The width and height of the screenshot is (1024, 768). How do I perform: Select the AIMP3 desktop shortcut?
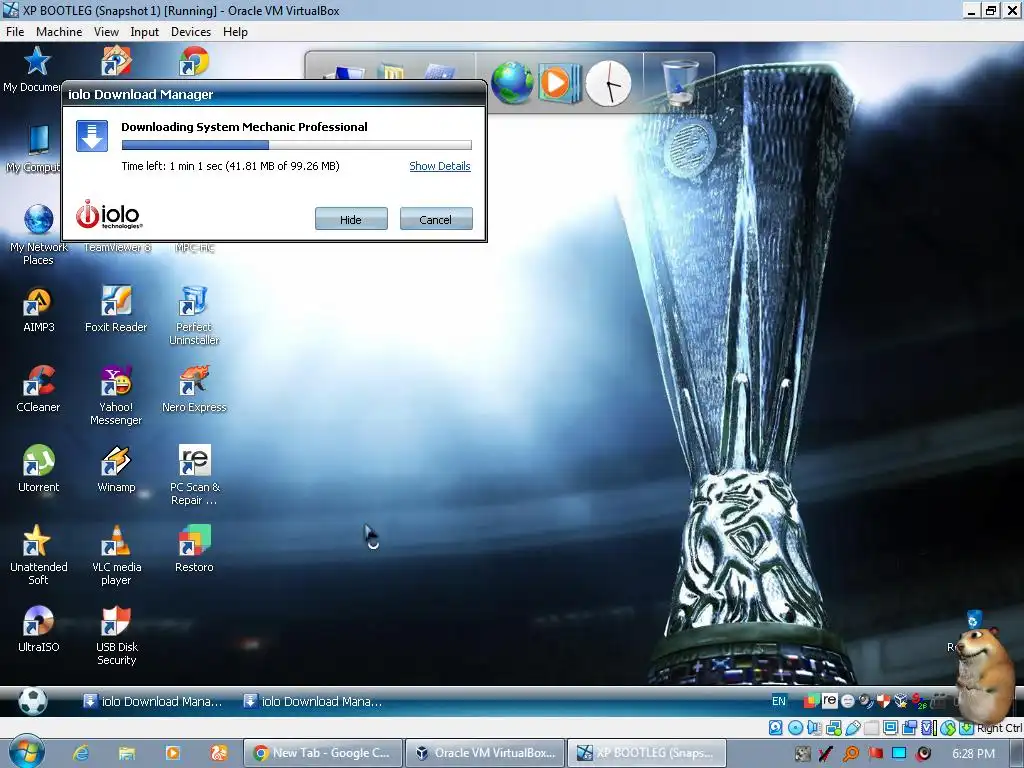click(x=39, y=301)
